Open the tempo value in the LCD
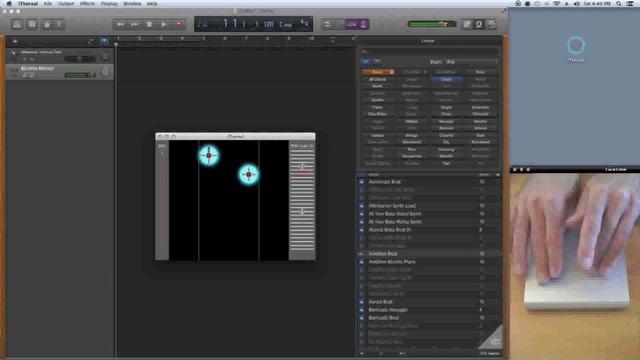The height and width of the screenshot is (360, 640). (269, 24)
